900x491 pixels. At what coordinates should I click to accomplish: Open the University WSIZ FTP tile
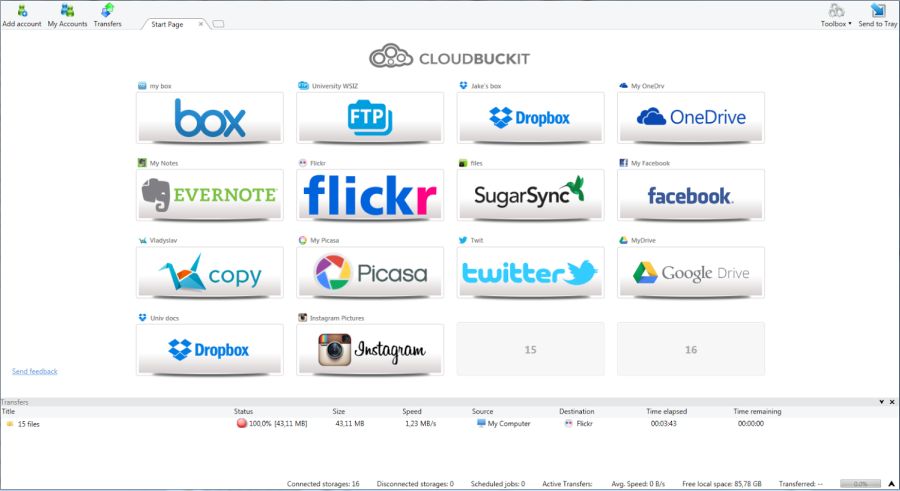[x=370, y=118]
